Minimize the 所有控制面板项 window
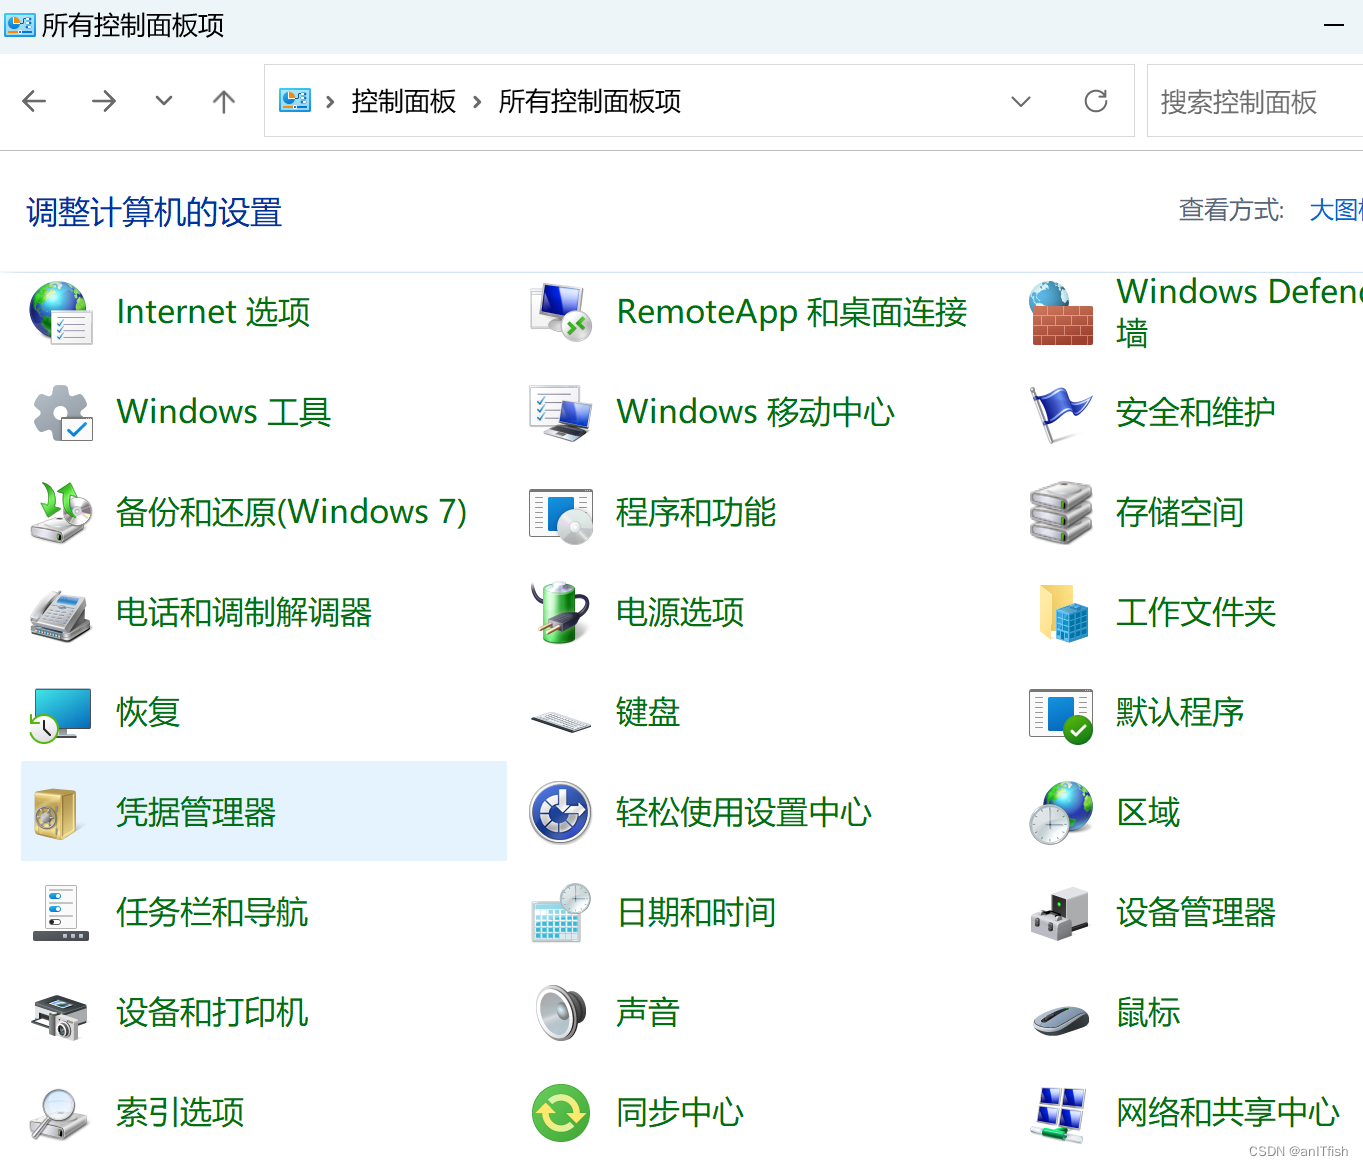Image resolution: width=1363 pixels, height=1166 pixels. (1334, 25)
